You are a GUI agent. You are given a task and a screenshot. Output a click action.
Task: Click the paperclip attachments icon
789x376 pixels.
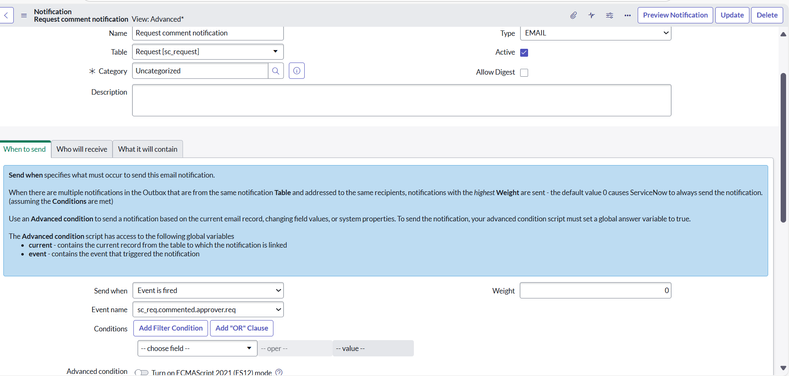573,16
